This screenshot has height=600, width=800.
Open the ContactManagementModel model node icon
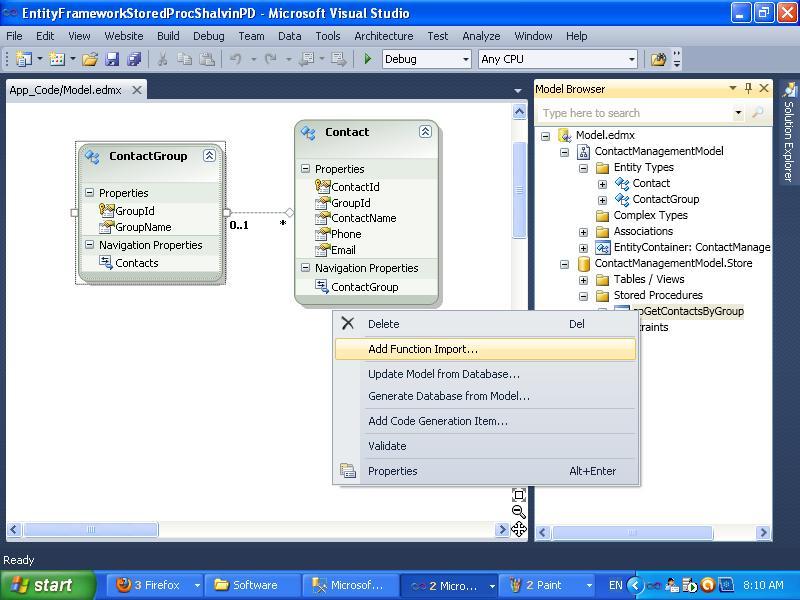point(584,151)
